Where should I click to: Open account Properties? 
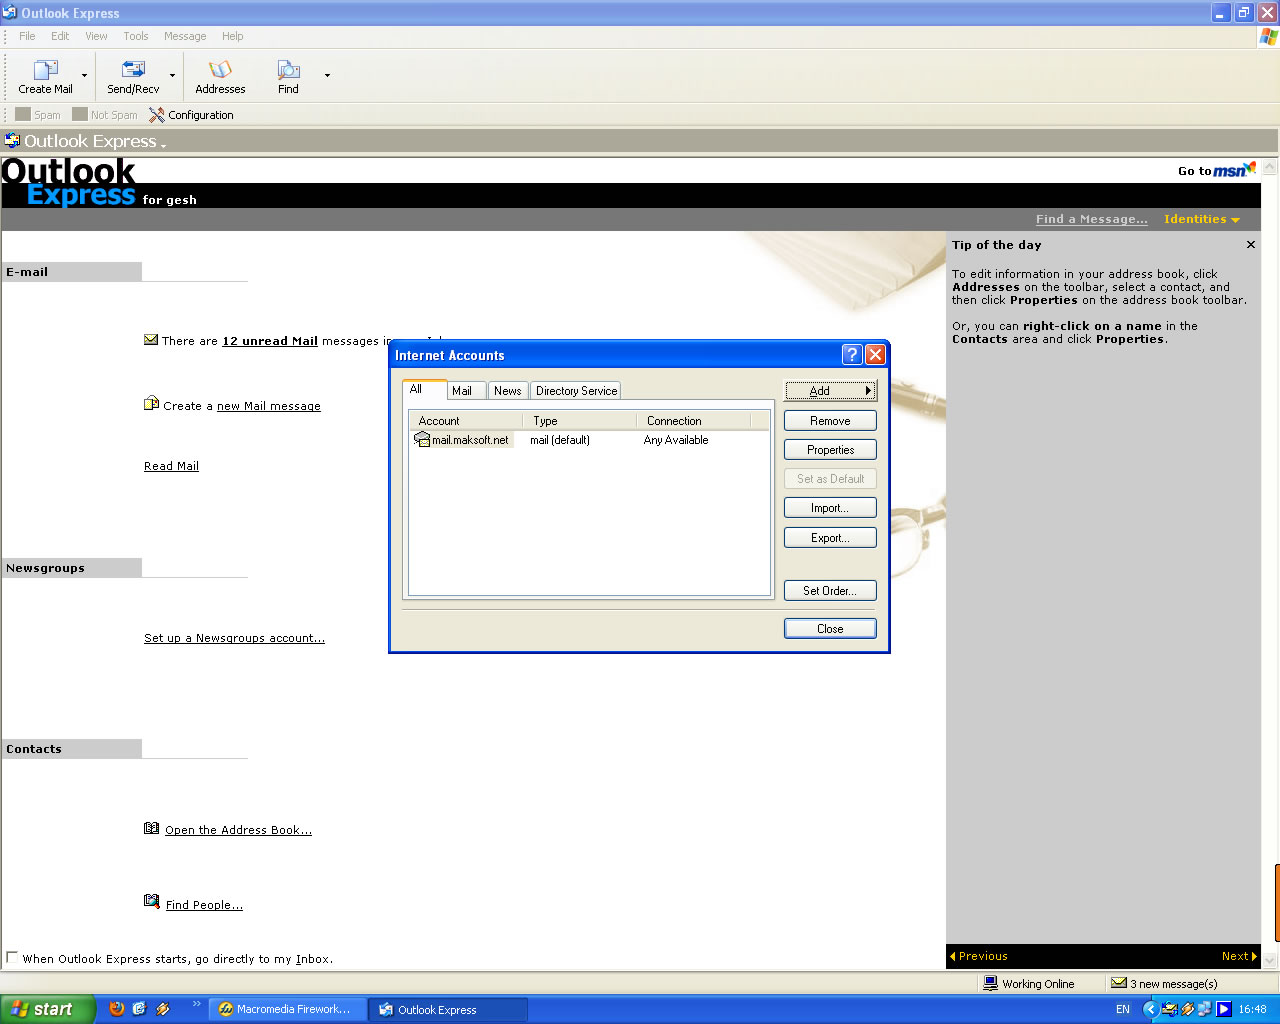[x=830, y=450]
